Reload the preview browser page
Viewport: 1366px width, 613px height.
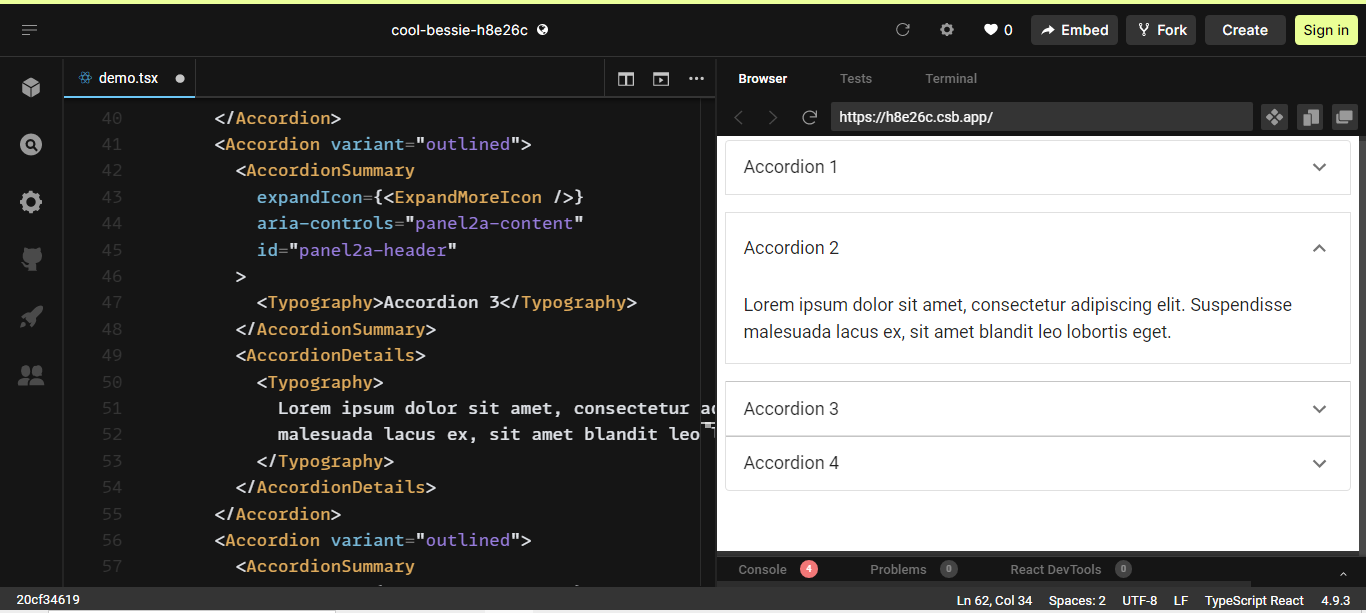click(x=810, y=117)
